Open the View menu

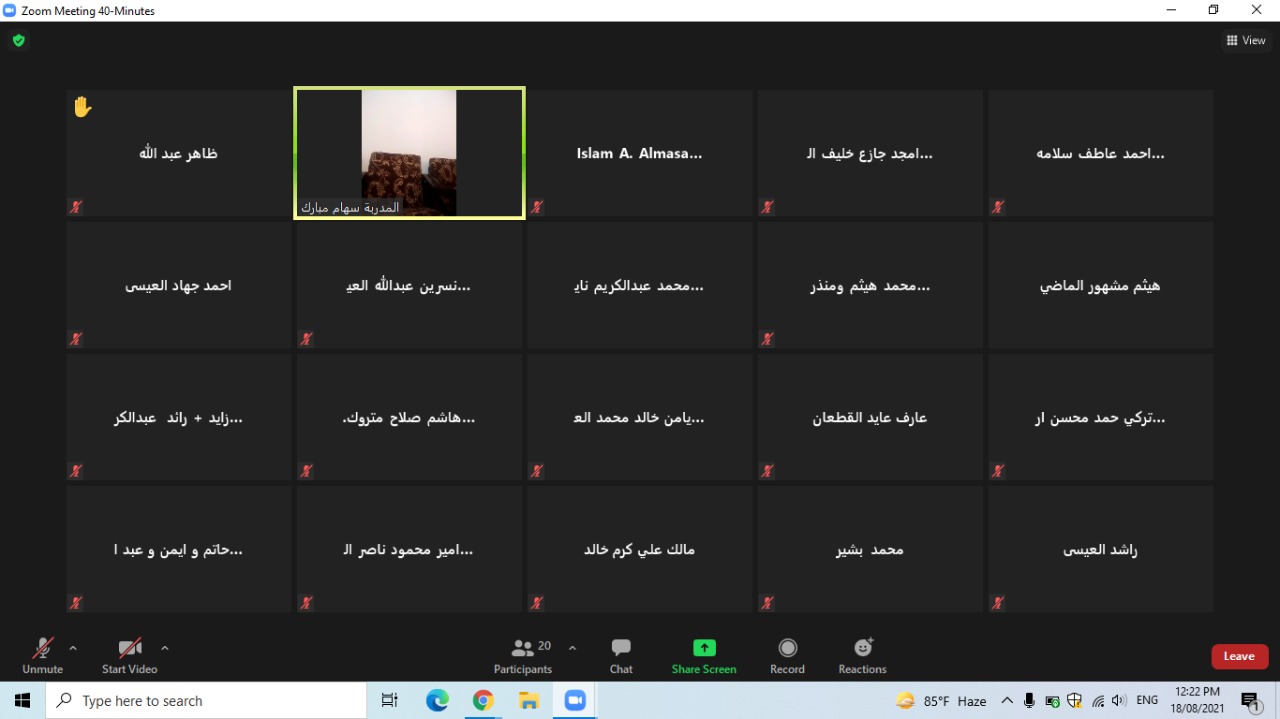[x=1246, y=40]
